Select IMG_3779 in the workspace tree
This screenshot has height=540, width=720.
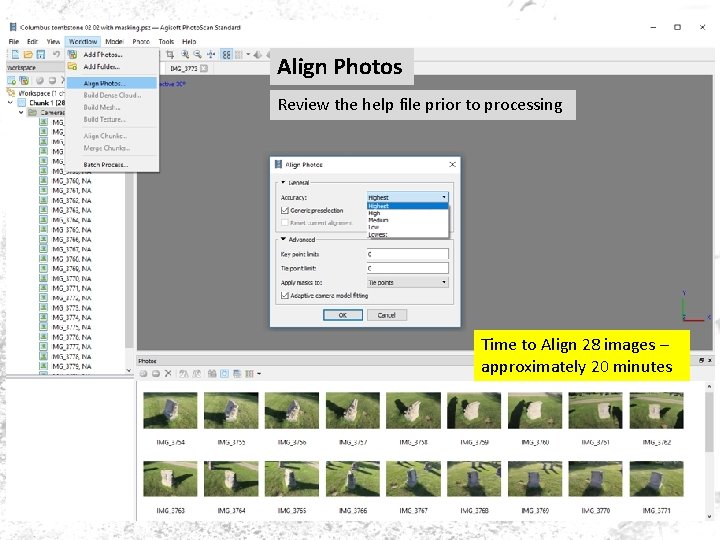(x=72, y=366)
